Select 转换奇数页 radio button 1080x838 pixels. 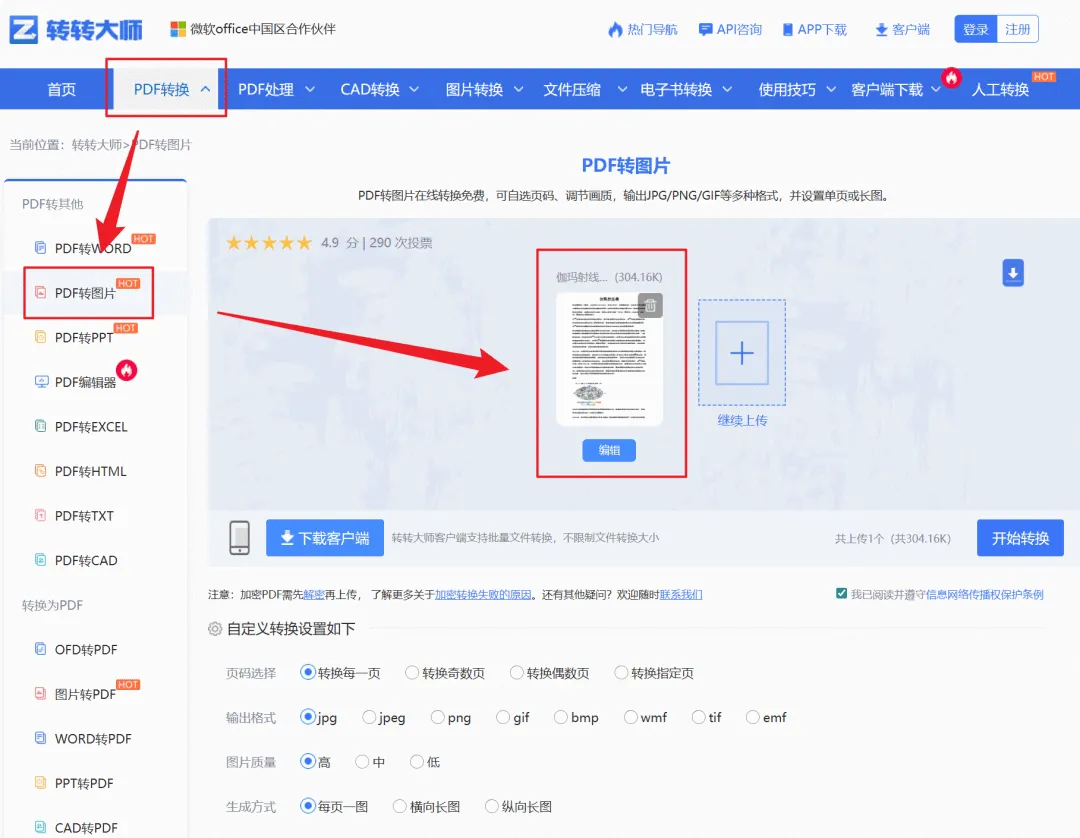coord(412,672)
